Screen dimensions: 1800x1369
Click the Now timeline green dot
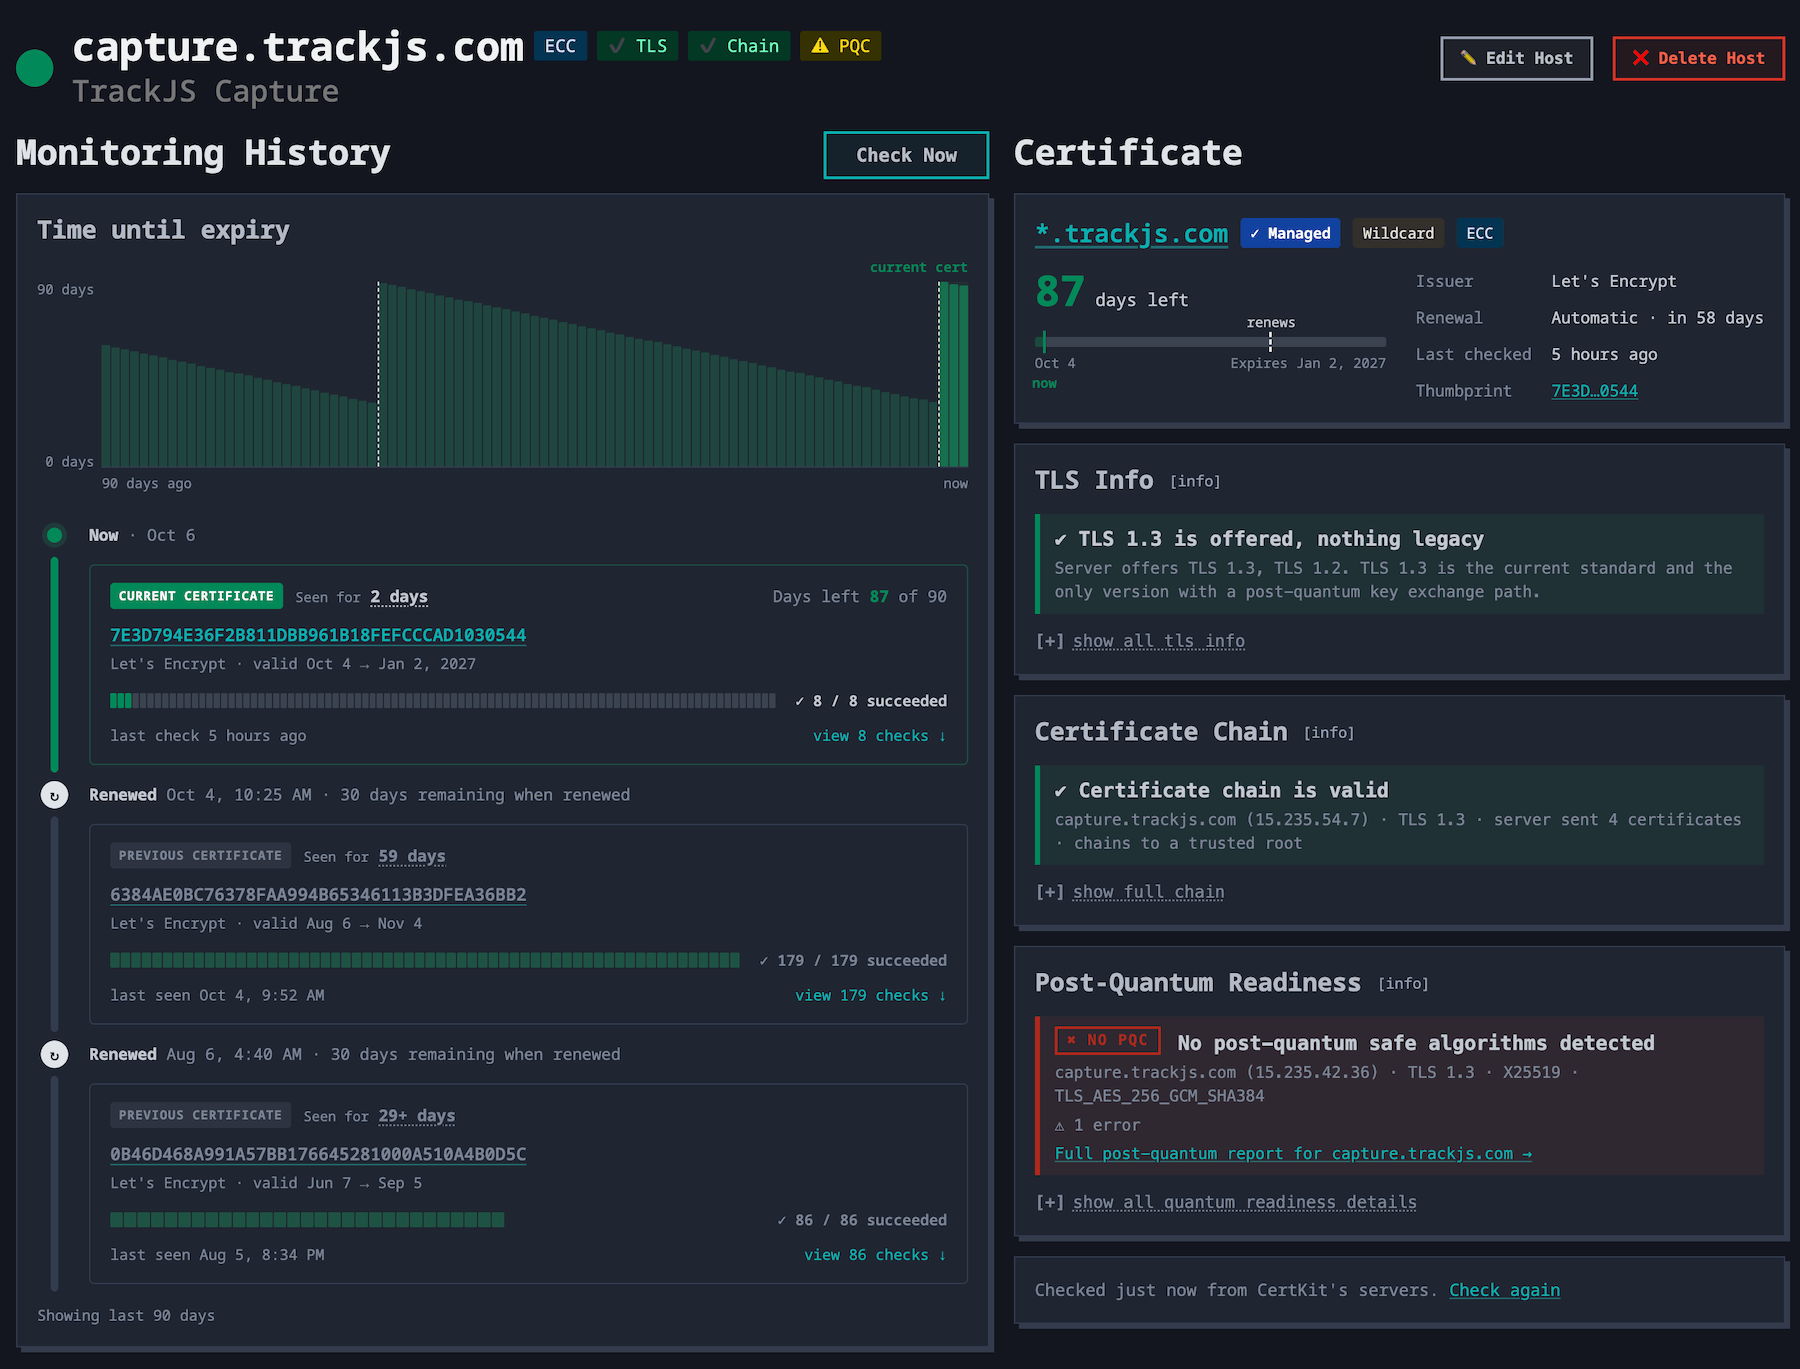click(x=54, y=535)
